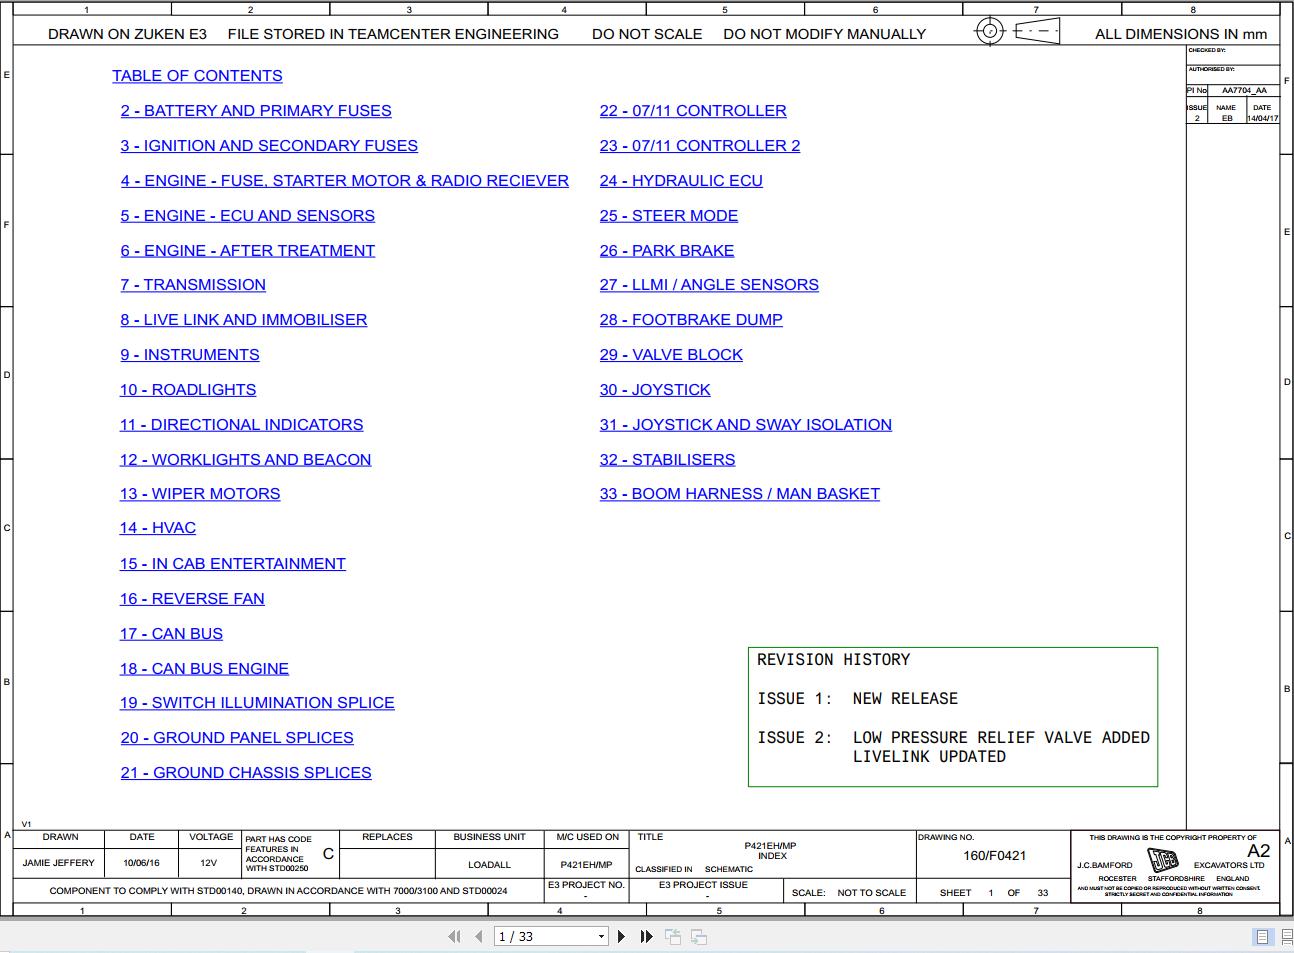This screenshot has width=1294, height=953.
Task: Click the JCB logo in title block
Action: (1163, 861)
